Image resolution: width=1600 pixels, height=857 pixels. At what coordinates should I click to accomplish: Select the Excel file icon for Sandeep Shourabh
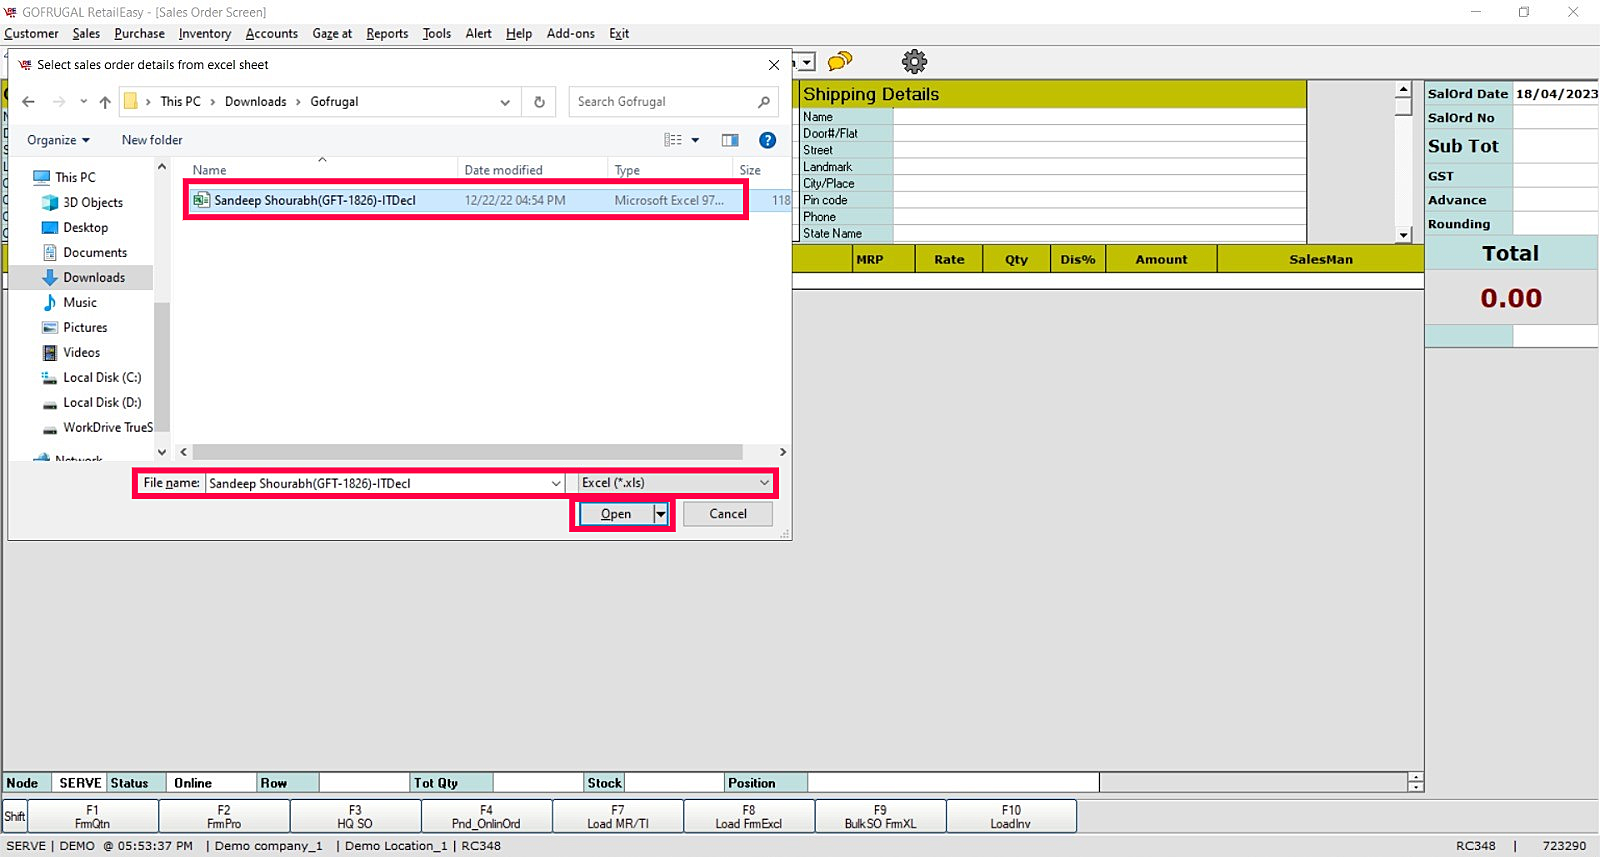(x=201, y=200)
